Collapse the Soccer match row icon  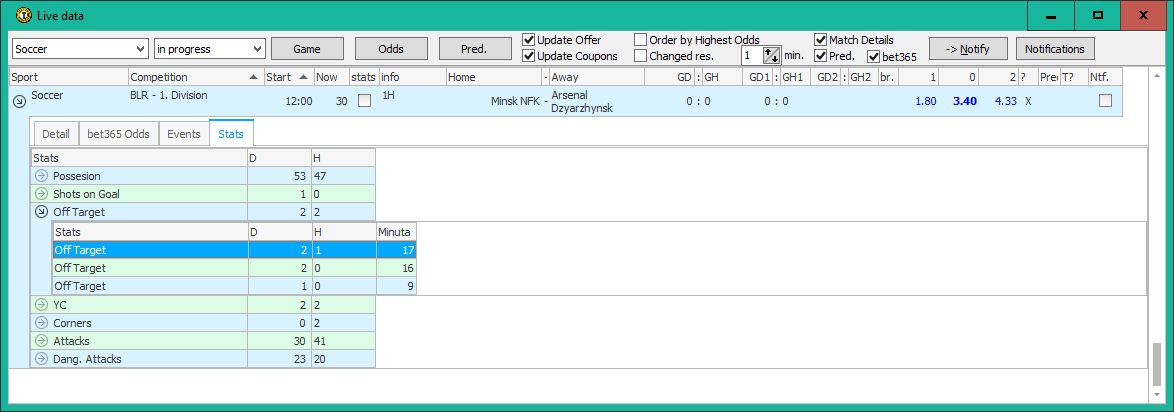tap(19, 100)
